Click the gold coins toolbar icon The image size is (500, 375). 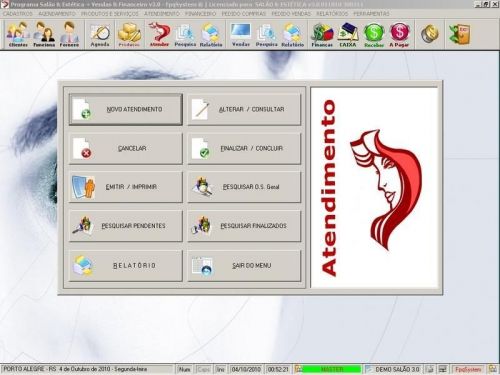pyautogui.click(x=429, y=34)
